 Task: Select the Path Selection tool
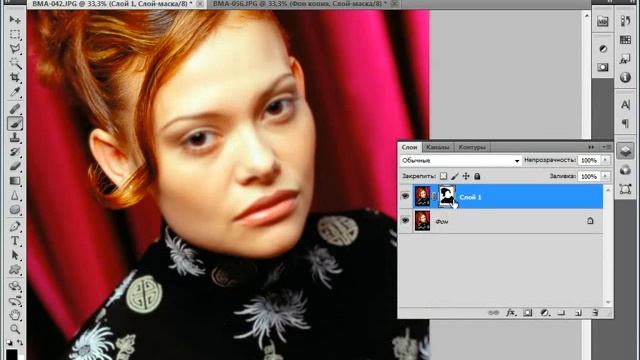point(15,255)
